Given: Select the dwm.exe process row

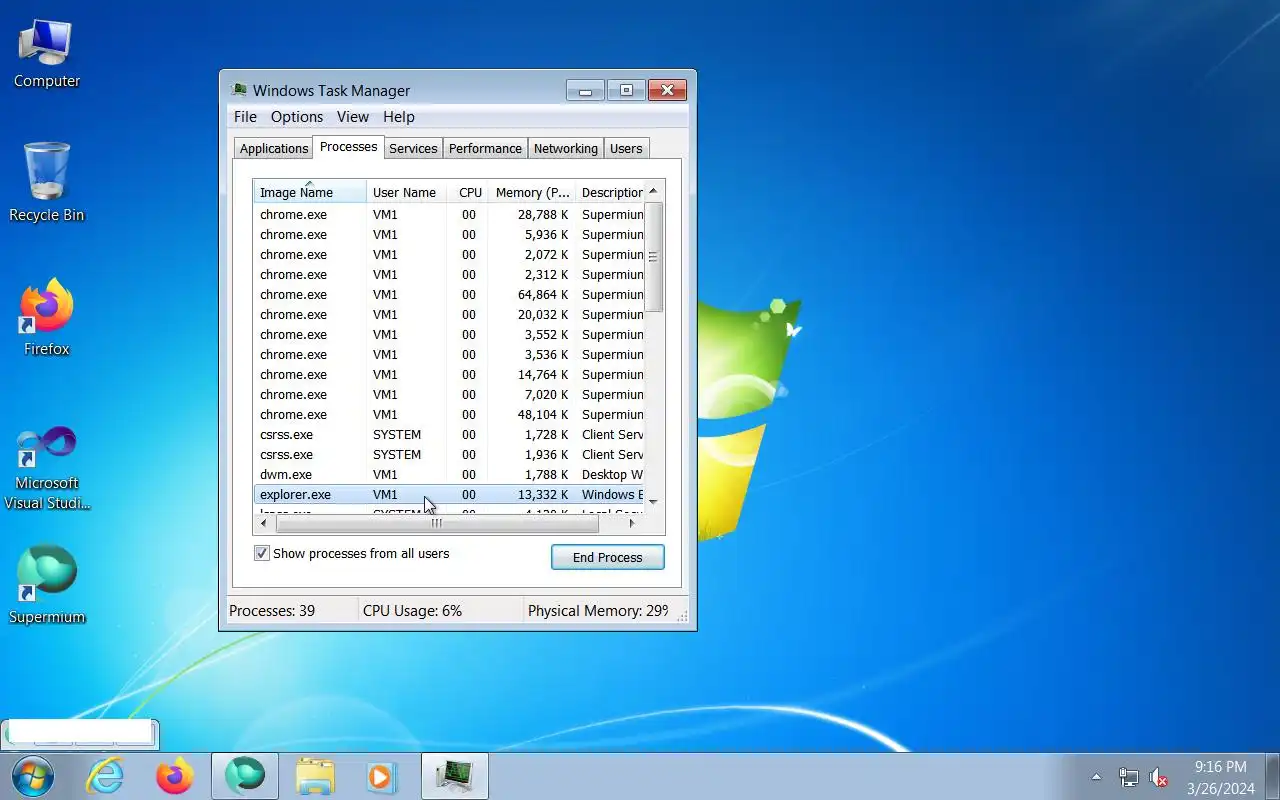Looking at the screenshot, I should tap(449, 474).
